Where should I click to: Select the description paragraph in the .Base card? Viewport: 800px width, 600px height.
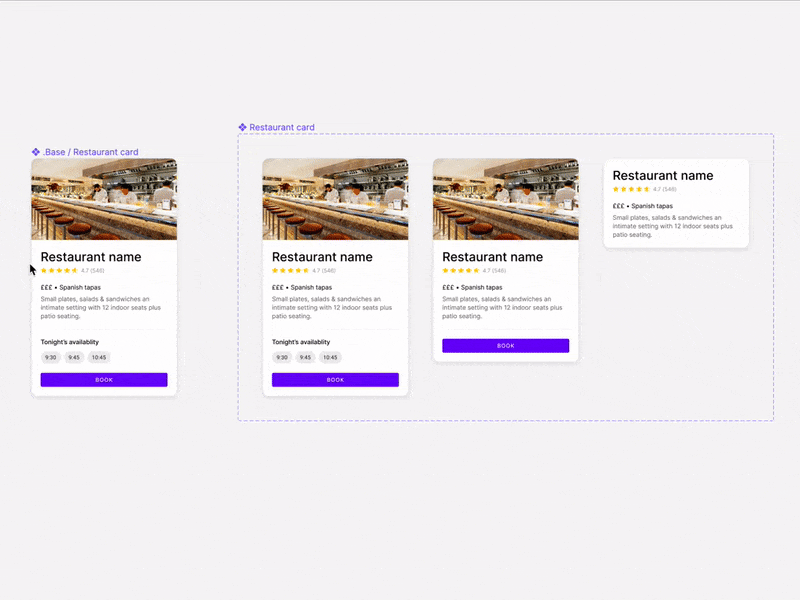coord(101,308)
